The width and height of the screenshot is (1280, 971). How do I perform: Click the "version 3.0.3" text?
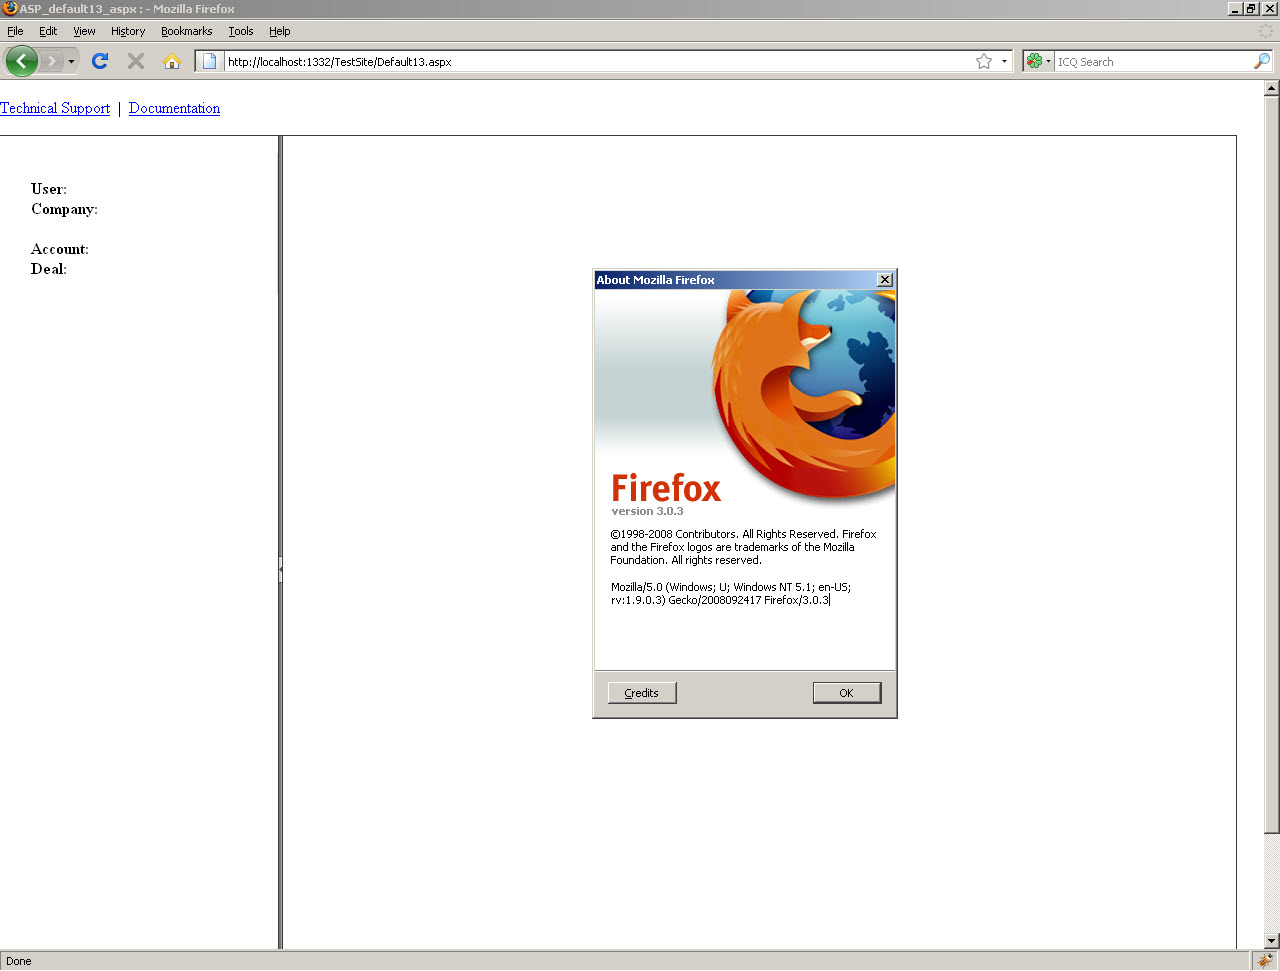(647, 511)
